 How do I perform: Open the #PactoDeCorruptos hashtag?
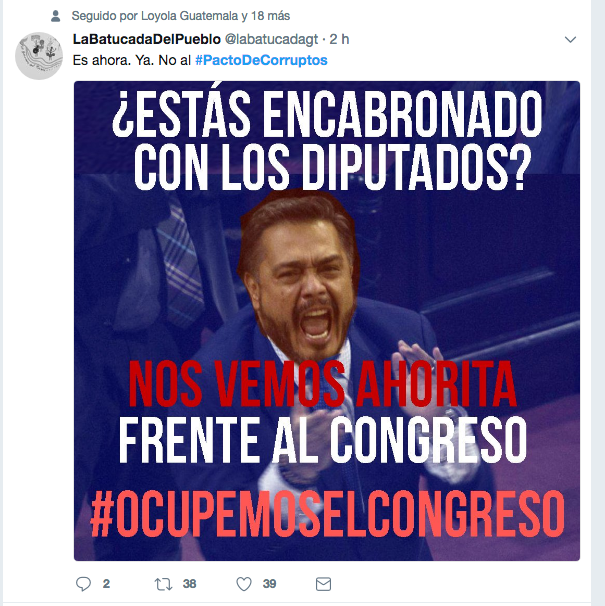coord(261,60)
